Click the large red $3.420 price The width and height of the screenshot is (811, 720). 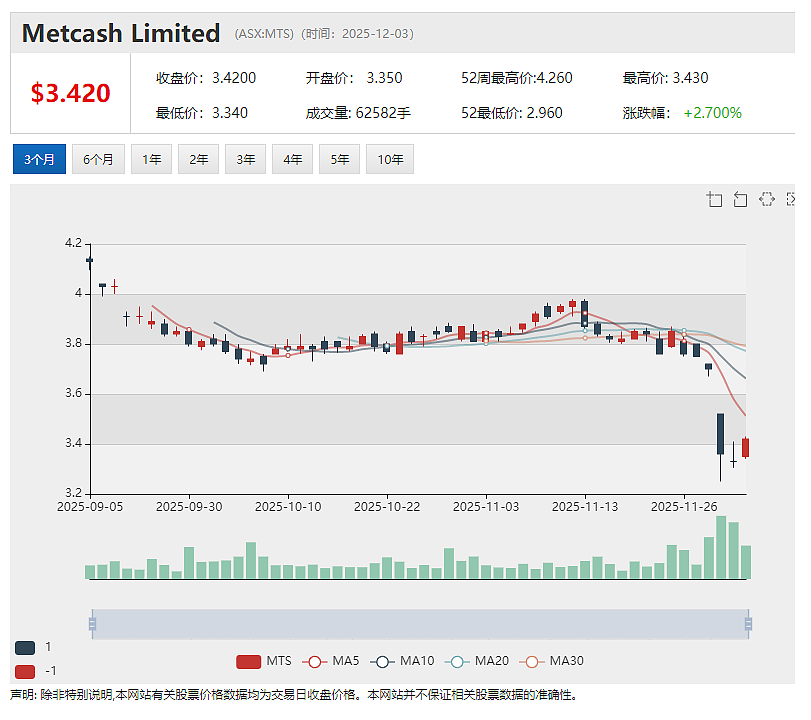click(70, 94)
